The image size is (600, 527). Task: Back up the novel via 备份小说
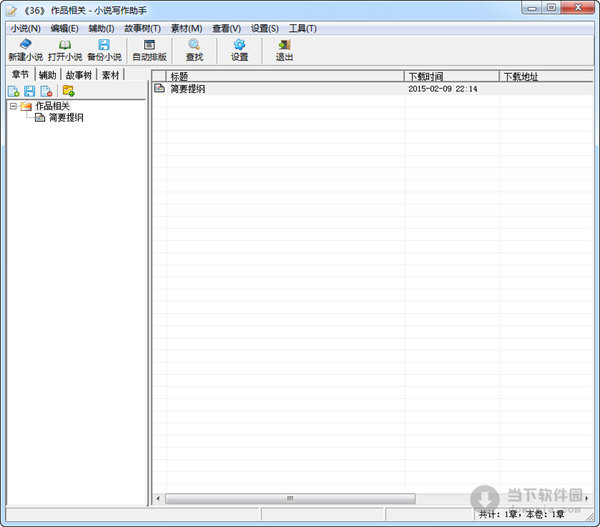point(104,50)
